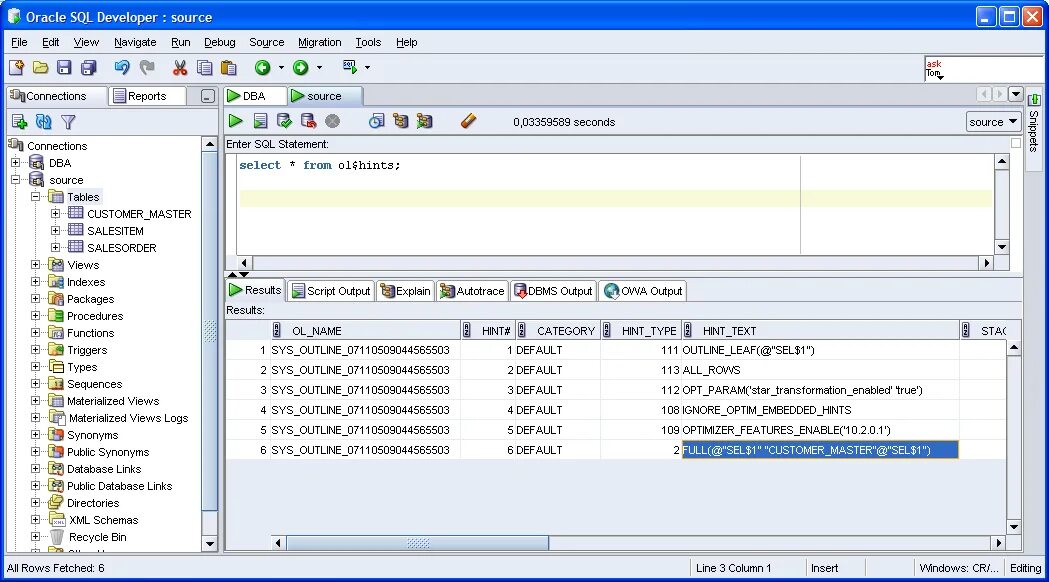1049x582 pixels.
Task: Switch to the OWA Output tab
Action: click(643, 291)
